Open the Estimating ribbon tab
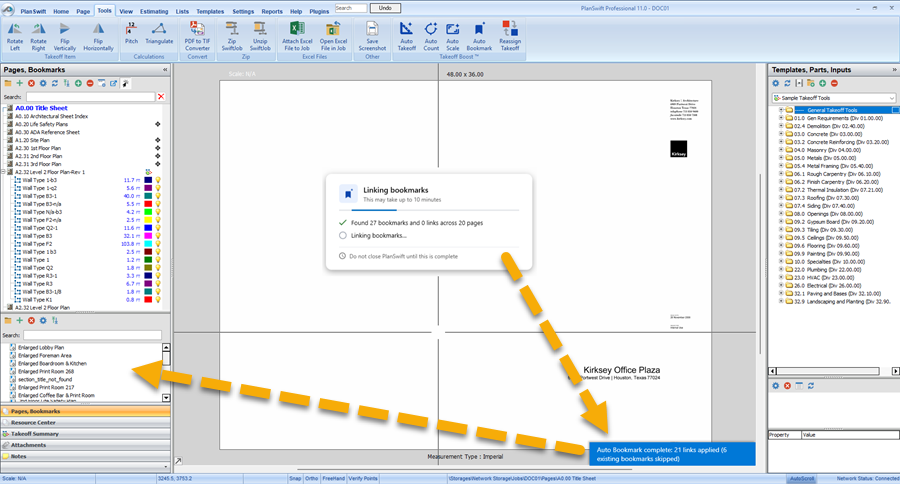 coord(154,11)
